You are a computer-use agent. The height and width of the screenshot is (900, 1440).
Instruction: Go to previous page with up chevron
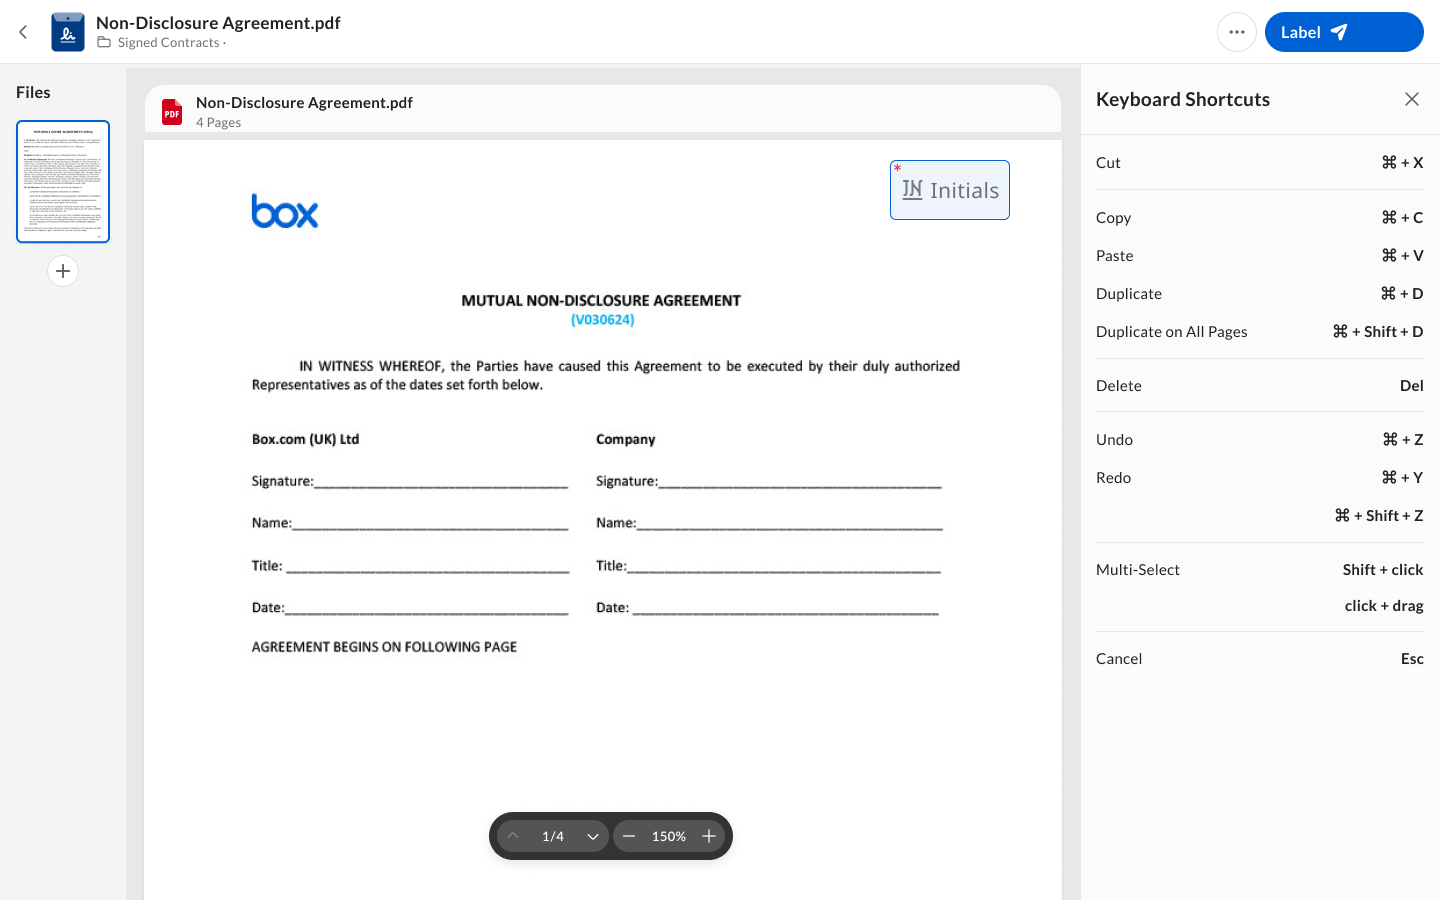click(513, 836)
